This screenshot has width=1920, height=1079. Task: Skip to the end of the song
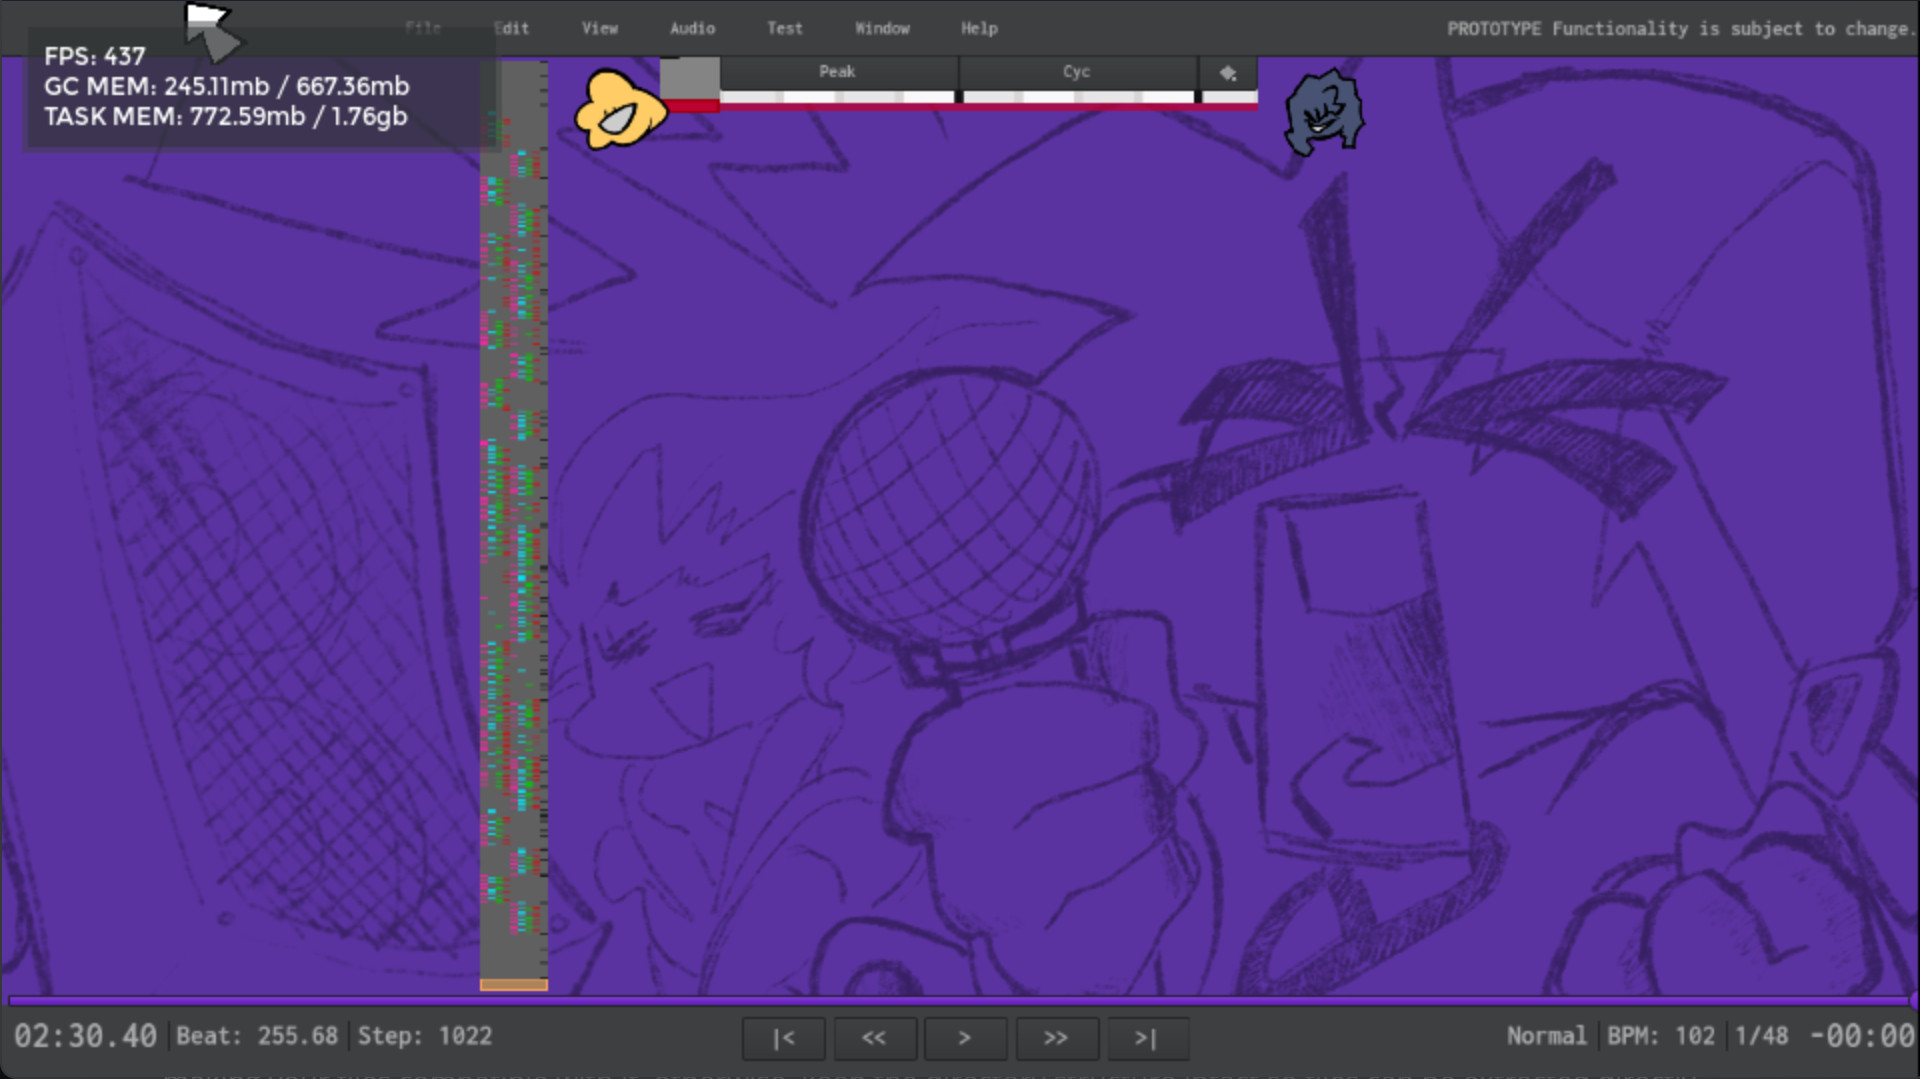(1147, 1038)
